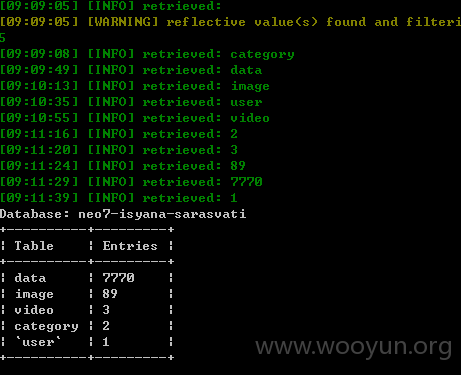
Task: Click 'image' in the 09:10:13 log line
Action: point(250,87)
